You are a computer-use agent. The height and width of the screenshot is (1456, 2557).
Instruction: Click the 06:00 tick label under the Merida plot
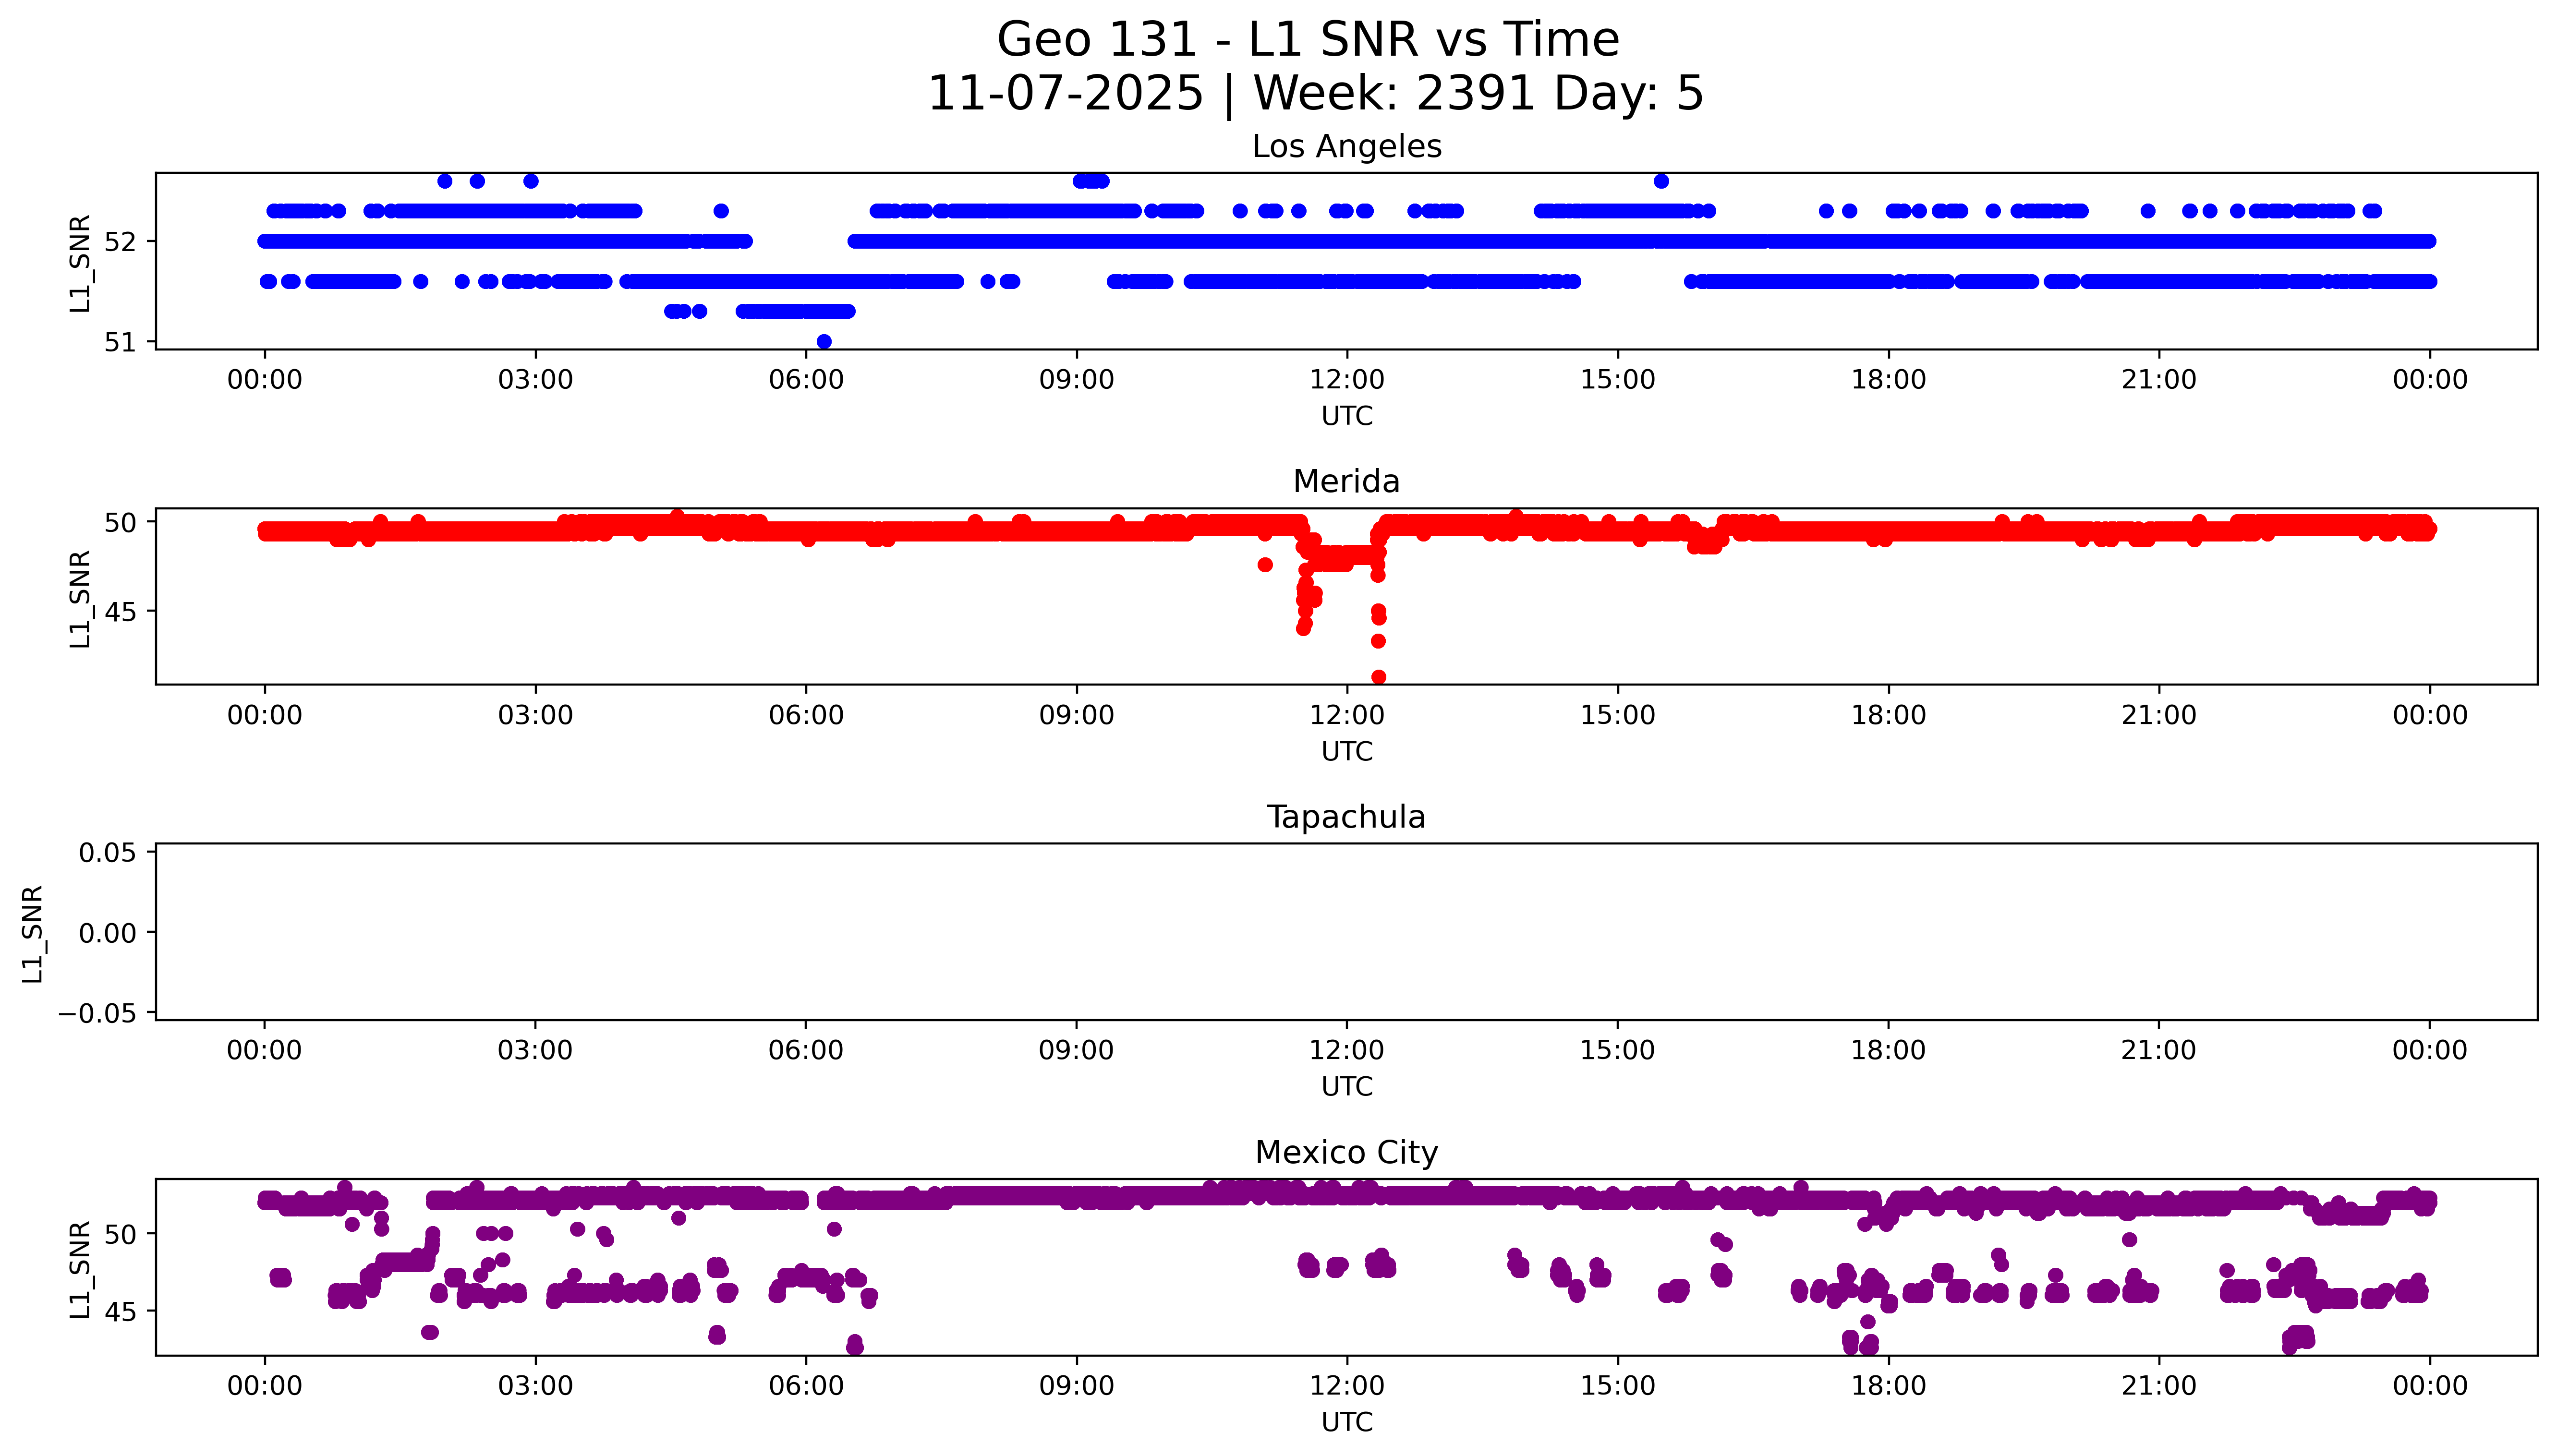(806, 715)
